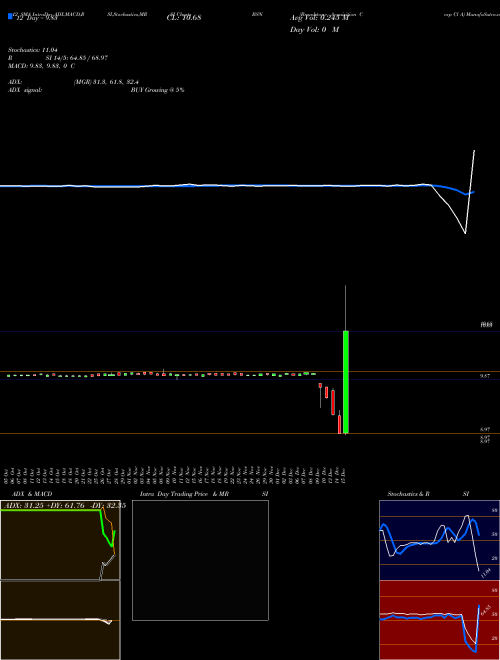Image resolution: width=500 pixels, height=660 pixels.
Task: Click the 'Stochastics & R' panel title
Action: pyautogui.click(x=408, y=494)
